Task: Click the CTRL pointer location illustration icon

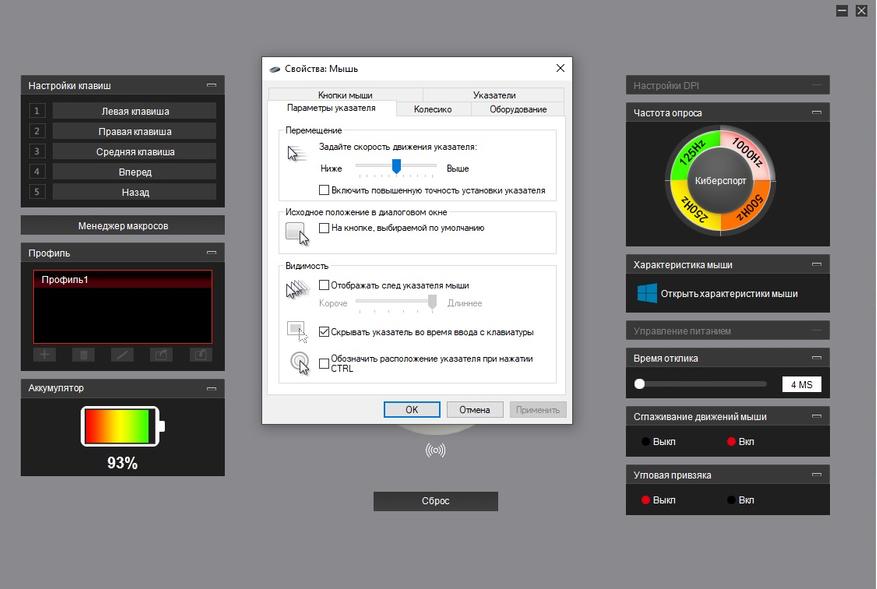Action: point(300,362)
